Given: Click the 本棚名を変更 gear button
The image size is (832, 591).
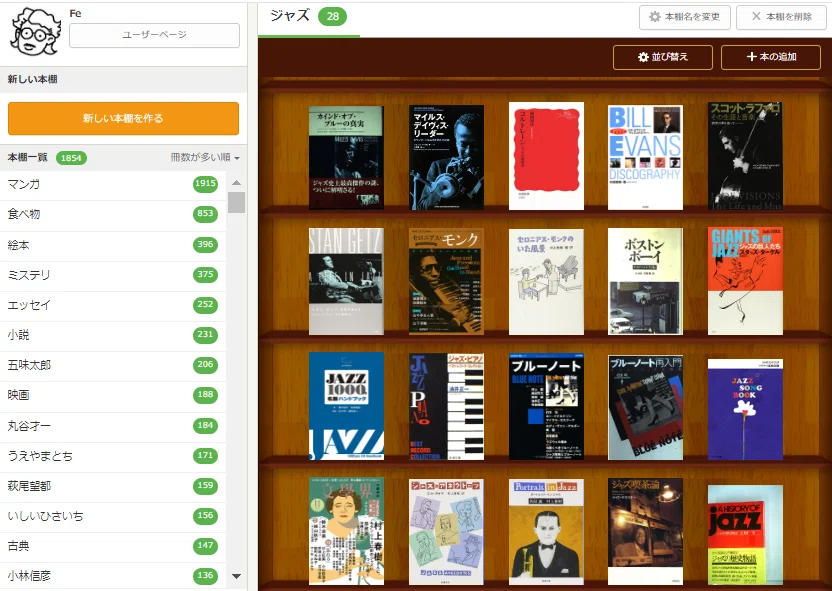Looking at the screenshot, I should click(x=684, y=18).
